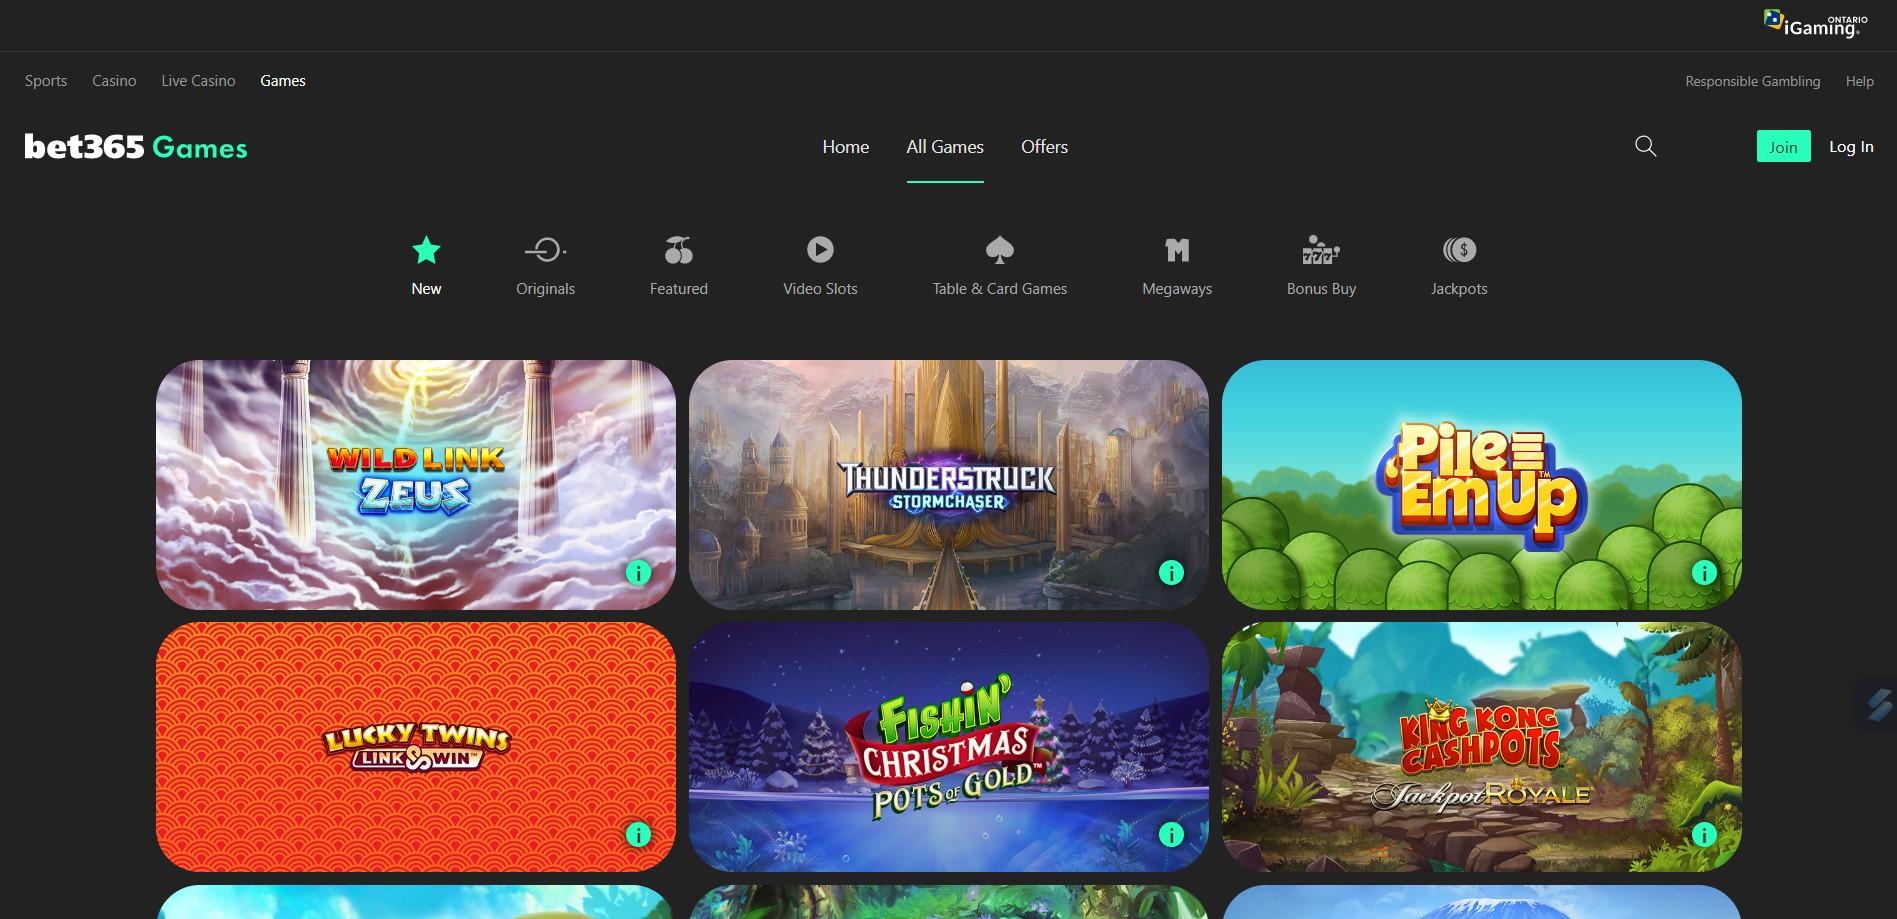Go to the Sports section
Screen dimensions: 1897x919
pyautogui.click(x=46, y=81)
